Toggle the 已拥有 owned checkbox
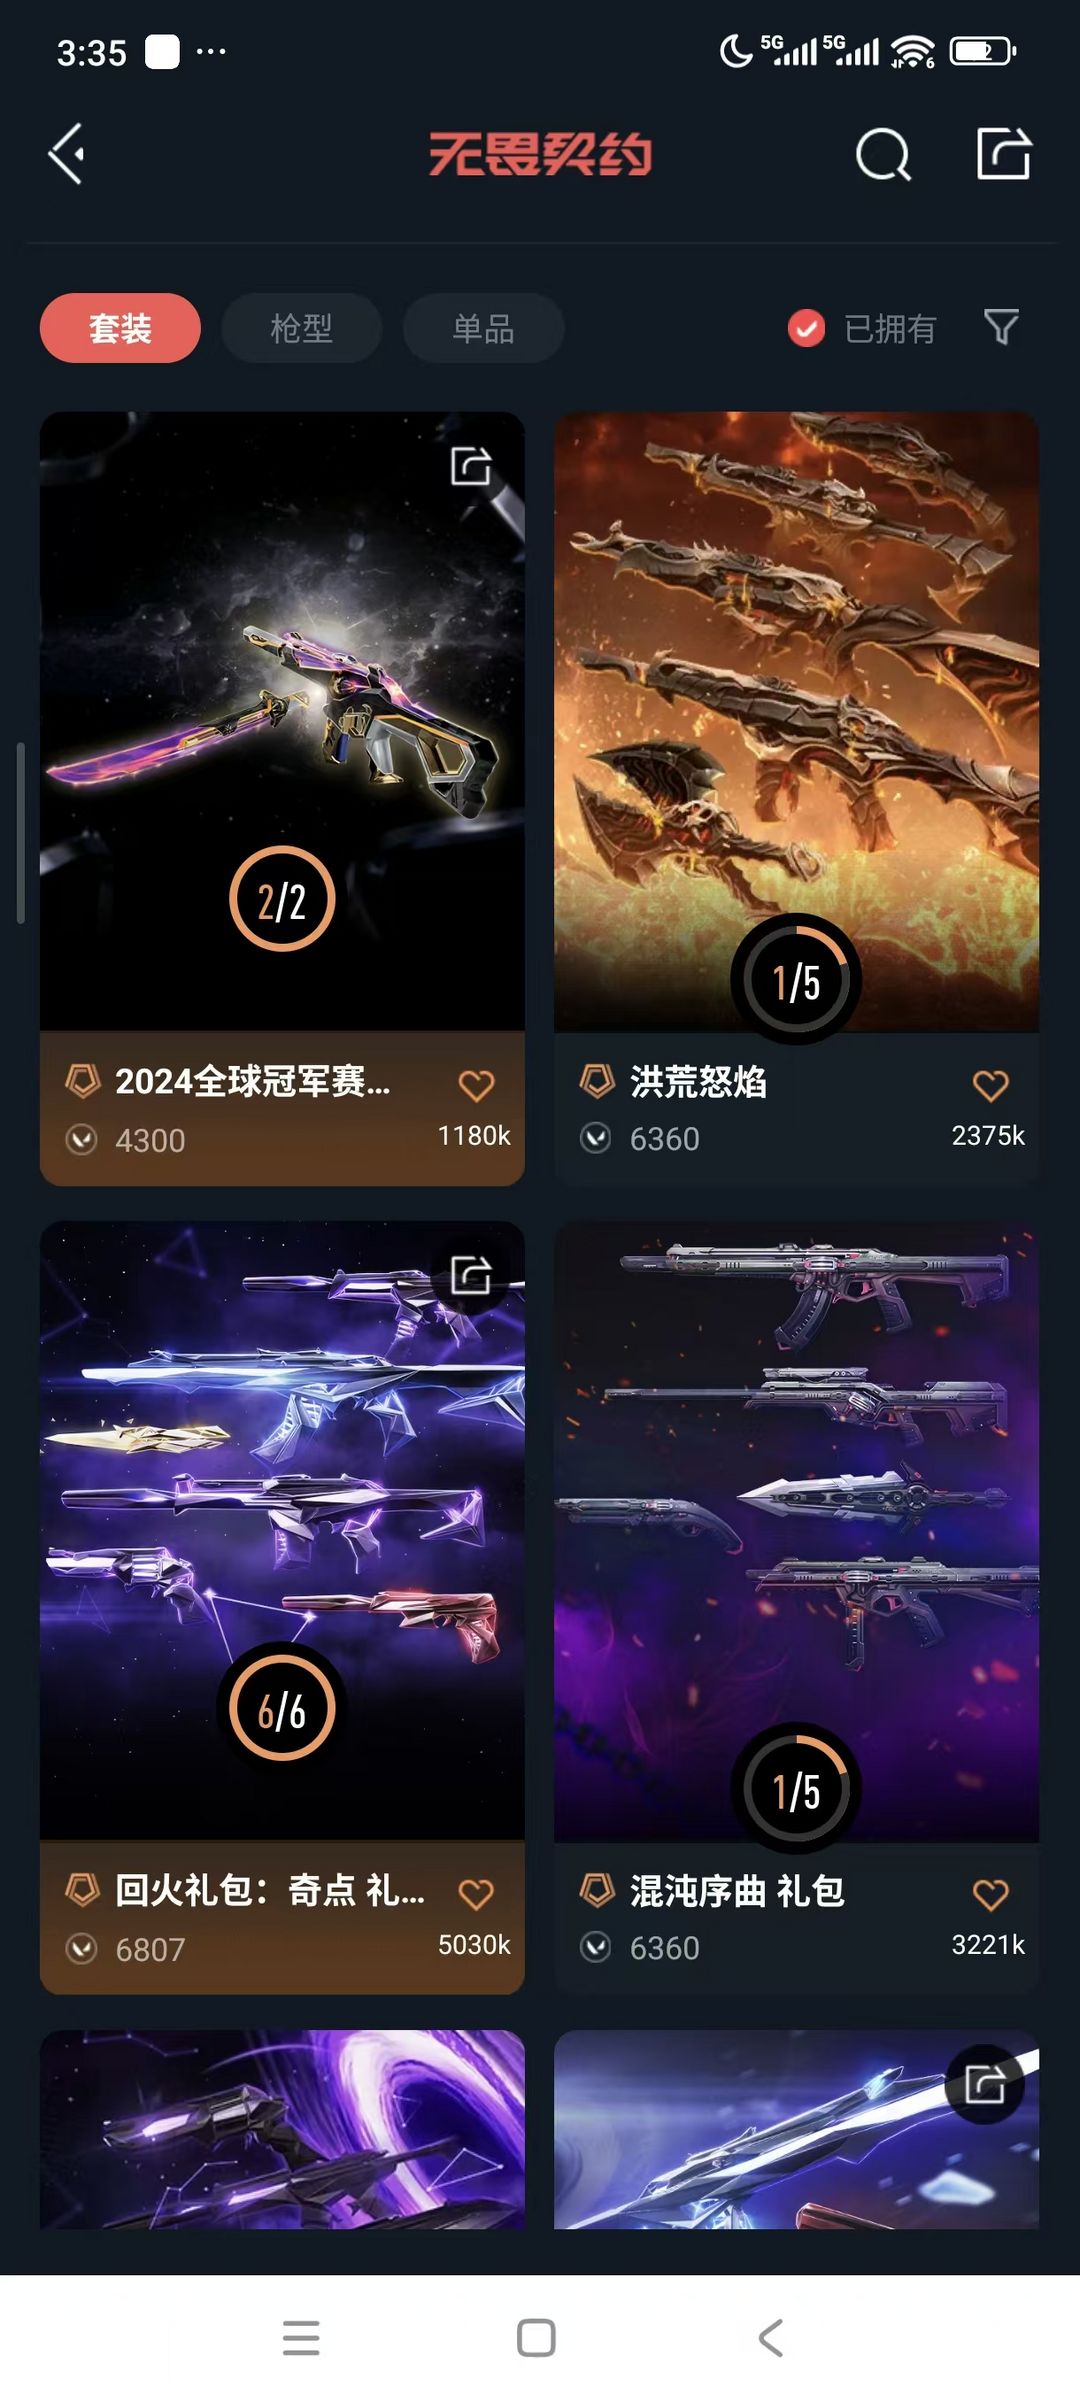 [806, 328]
